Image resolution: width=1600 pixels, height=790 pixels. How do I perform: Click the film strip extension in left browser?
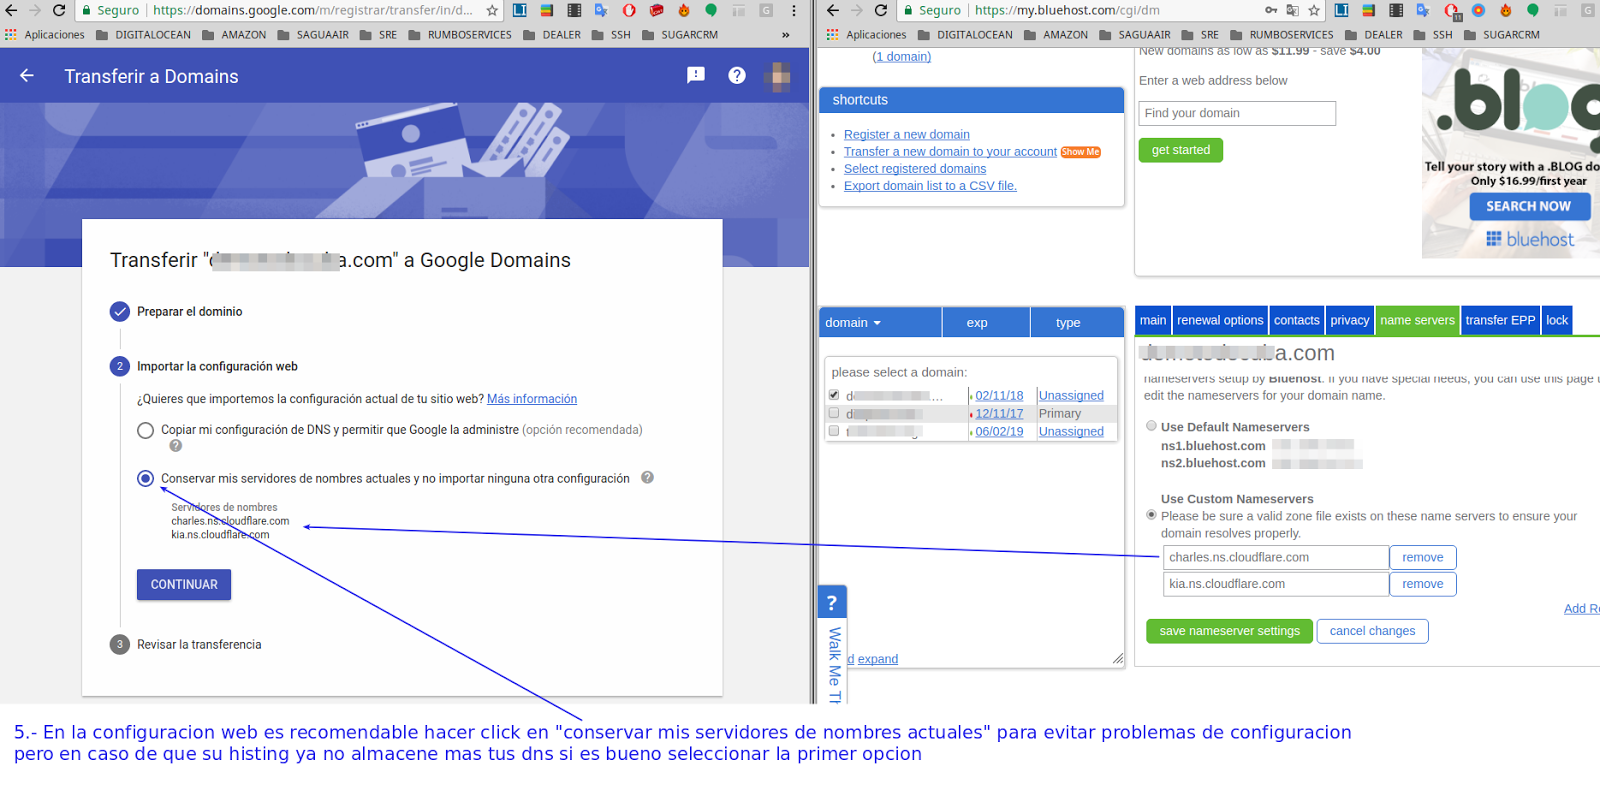tap(574, 10)
